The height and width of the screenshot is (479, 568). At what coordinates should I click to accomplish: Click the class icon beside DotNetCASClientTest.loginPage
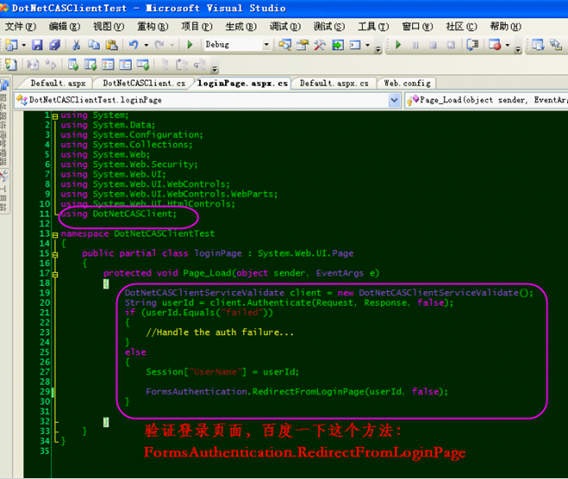[x=22, y=100]
